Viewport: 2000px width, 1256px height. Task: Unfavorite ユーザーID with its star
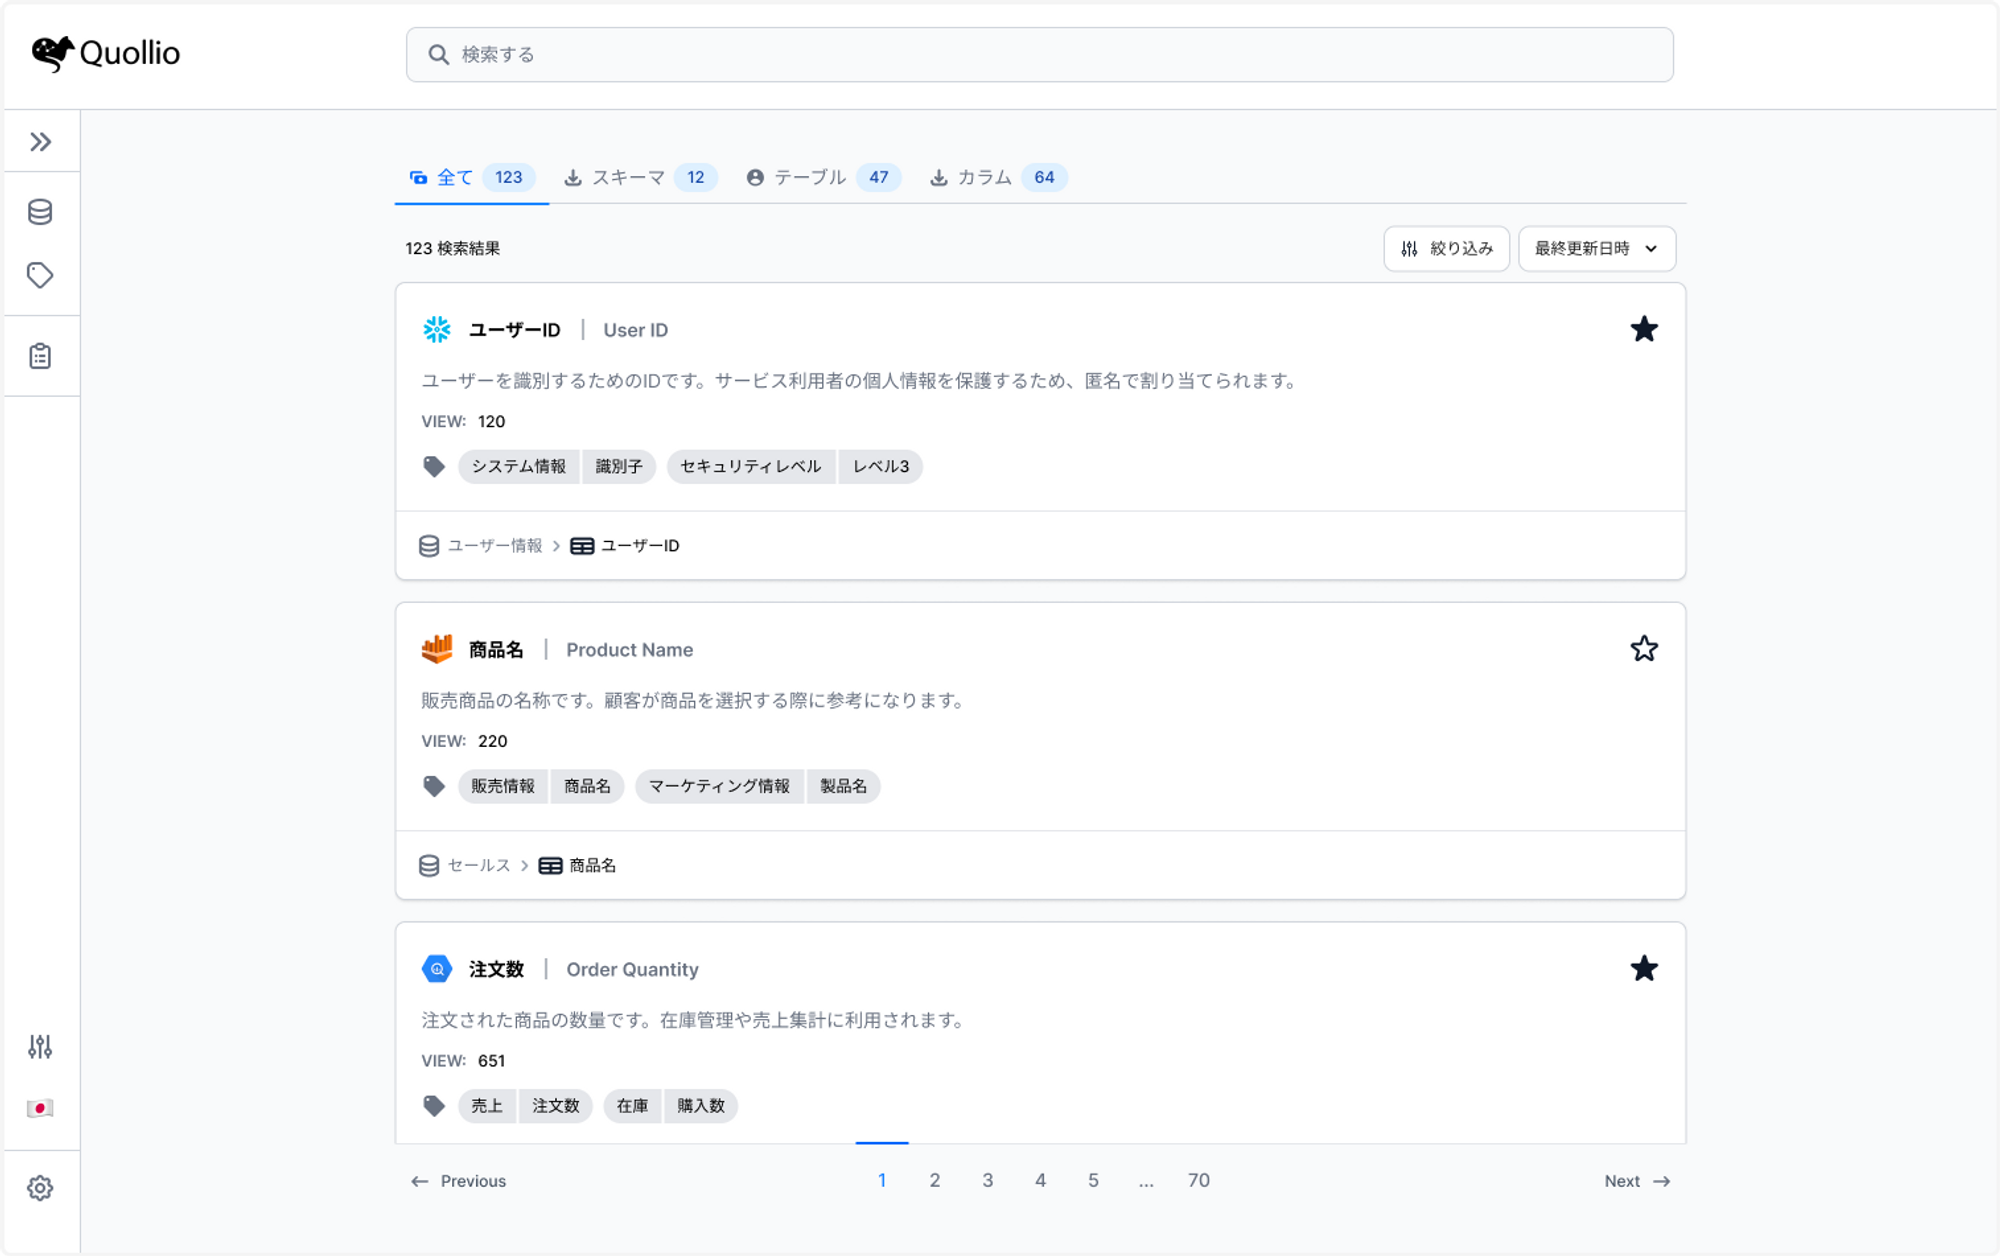[1643, 329]
